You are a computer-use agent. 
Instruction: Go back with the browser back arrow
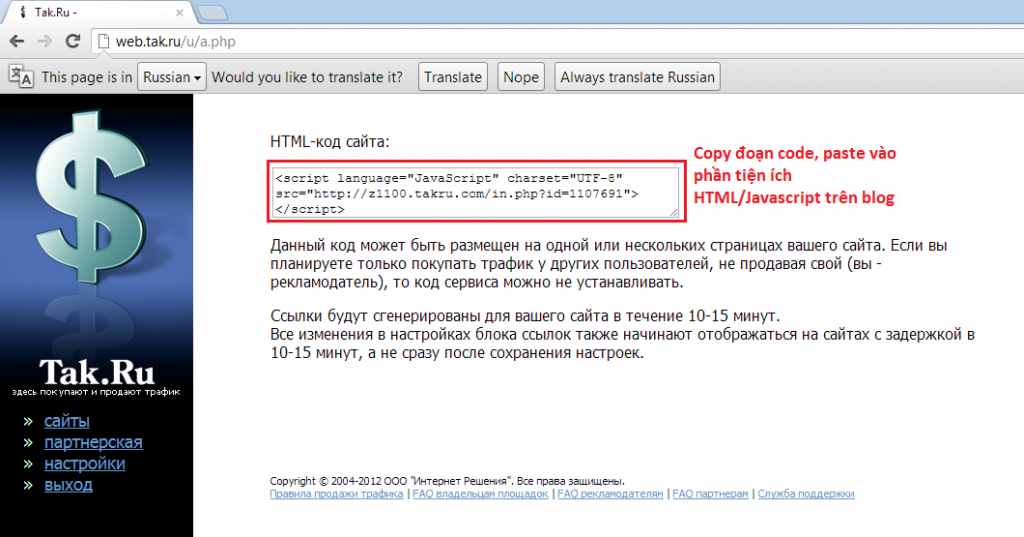tap(18, 42)
